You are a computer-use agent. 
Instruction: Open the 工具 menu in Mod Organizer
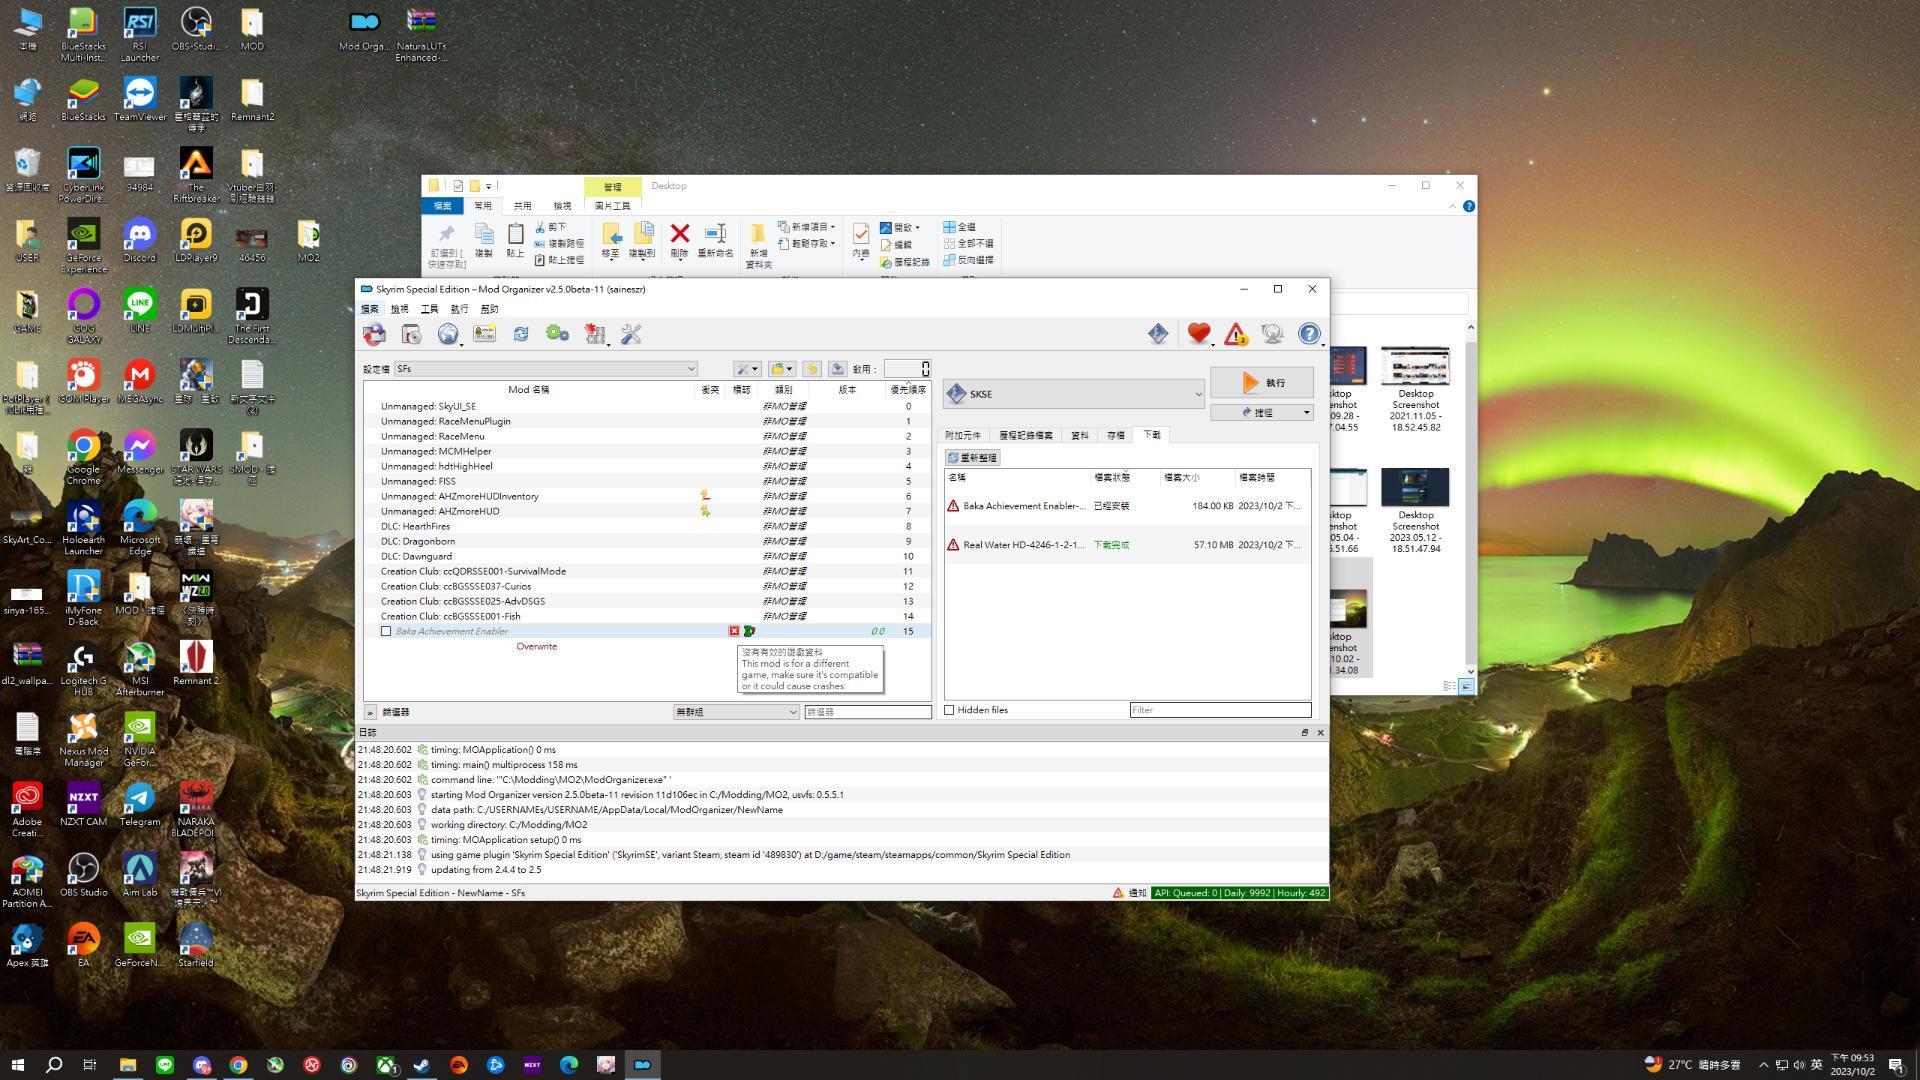click(430, 309)
